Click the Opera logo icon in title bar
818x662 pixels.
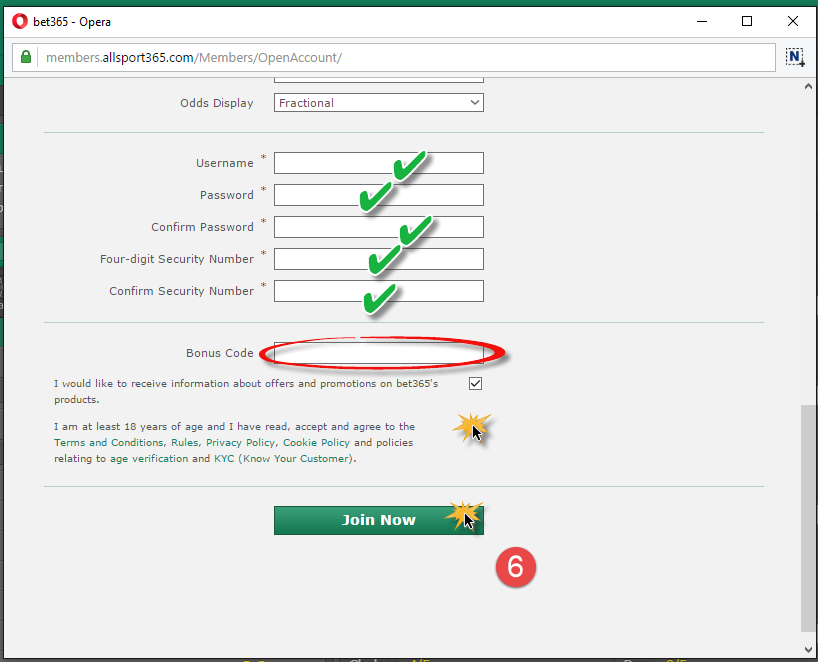tap(20, 21)
